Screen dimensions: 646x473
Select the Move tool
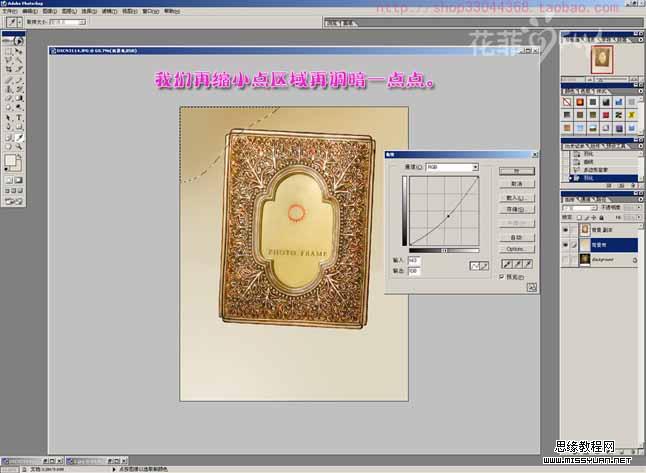[19, 52]
